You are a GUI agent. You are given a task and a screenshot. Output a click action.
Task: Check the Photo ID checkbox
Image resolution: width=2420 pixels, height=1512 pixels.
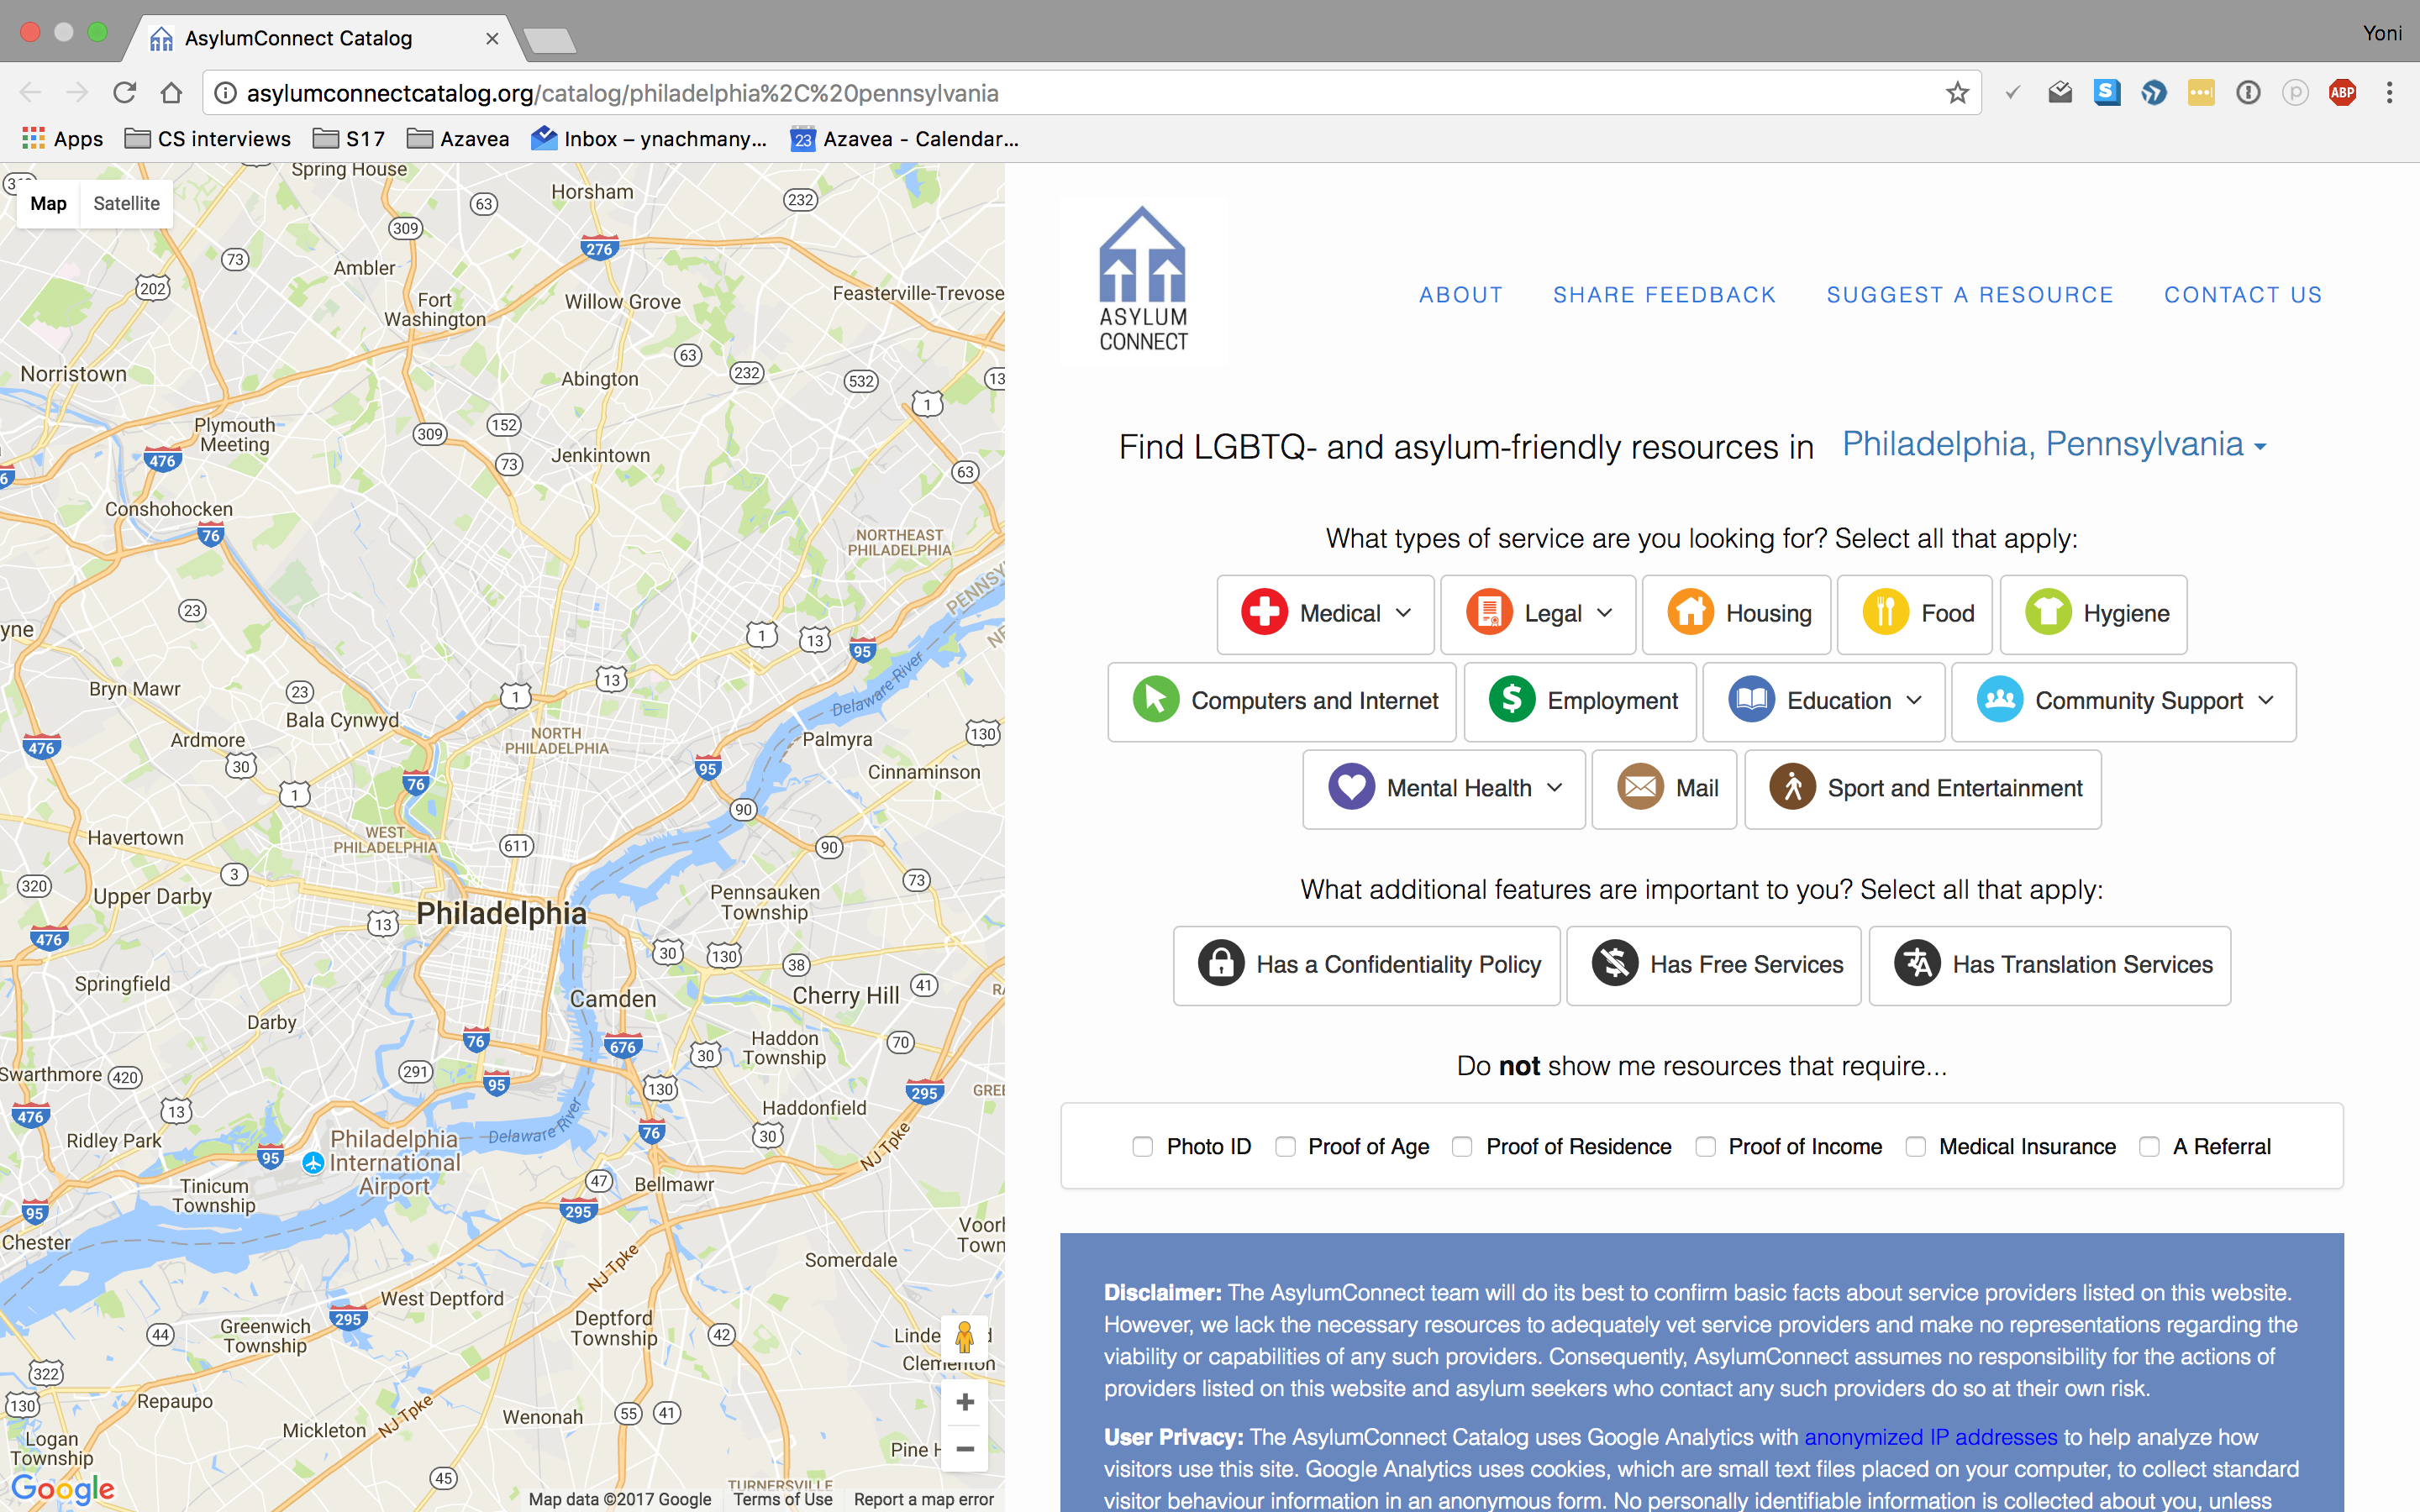tap(1142, 1146)
